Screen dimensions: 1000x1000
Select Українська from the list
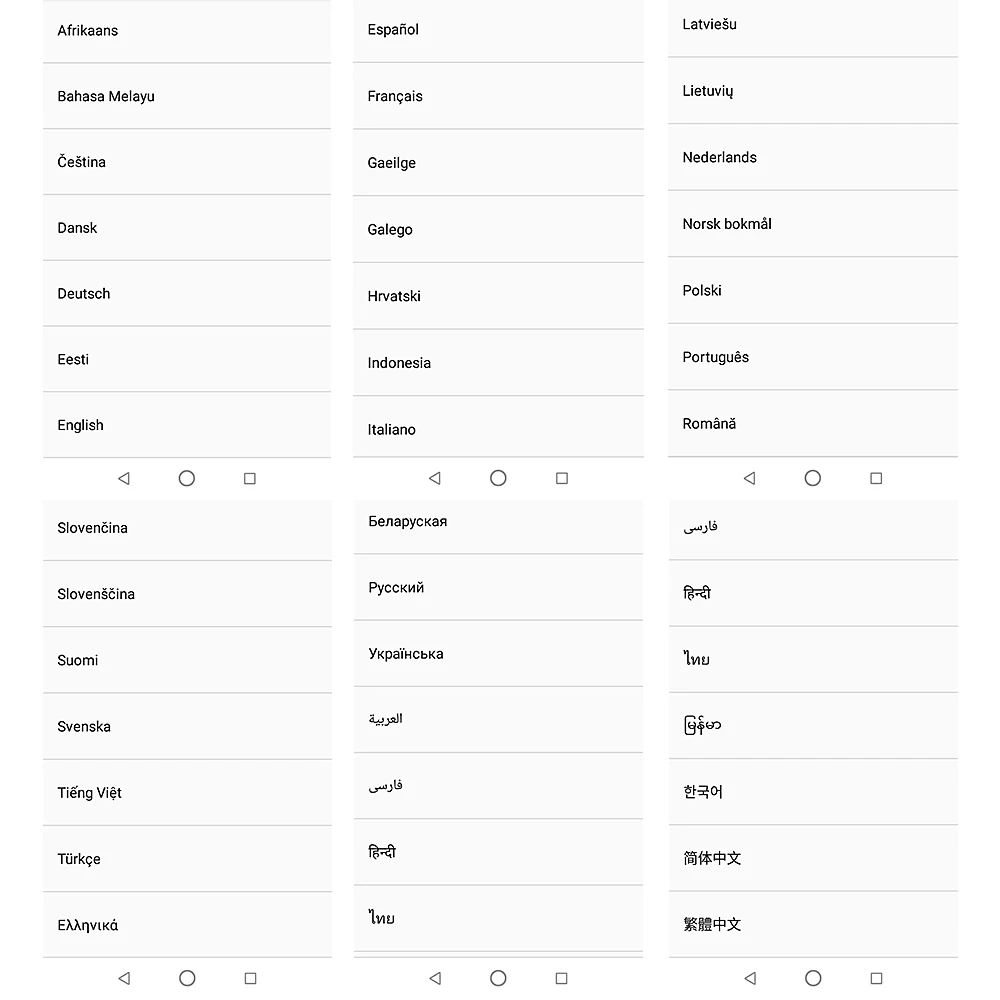(498, 654)
